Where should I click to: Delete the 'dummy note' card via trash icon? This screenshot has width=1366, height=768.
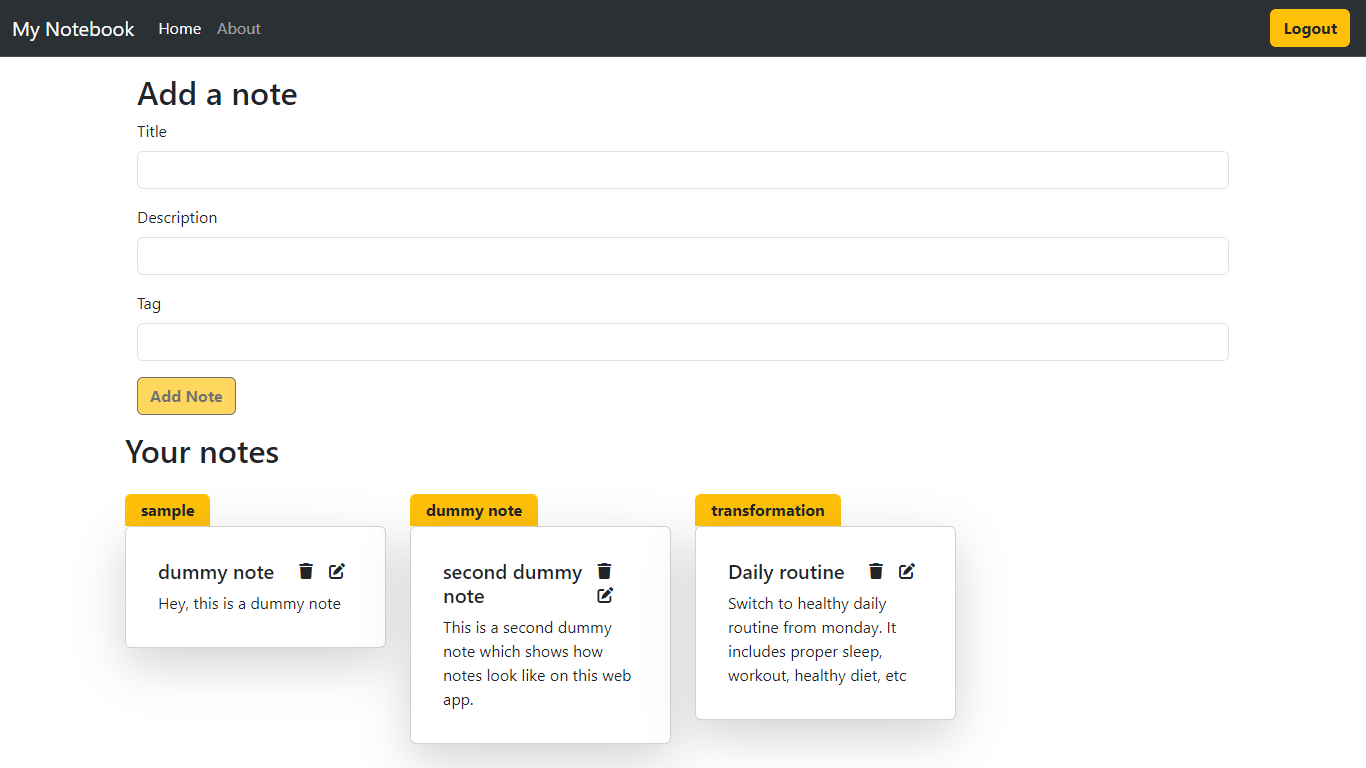(306, 571)
